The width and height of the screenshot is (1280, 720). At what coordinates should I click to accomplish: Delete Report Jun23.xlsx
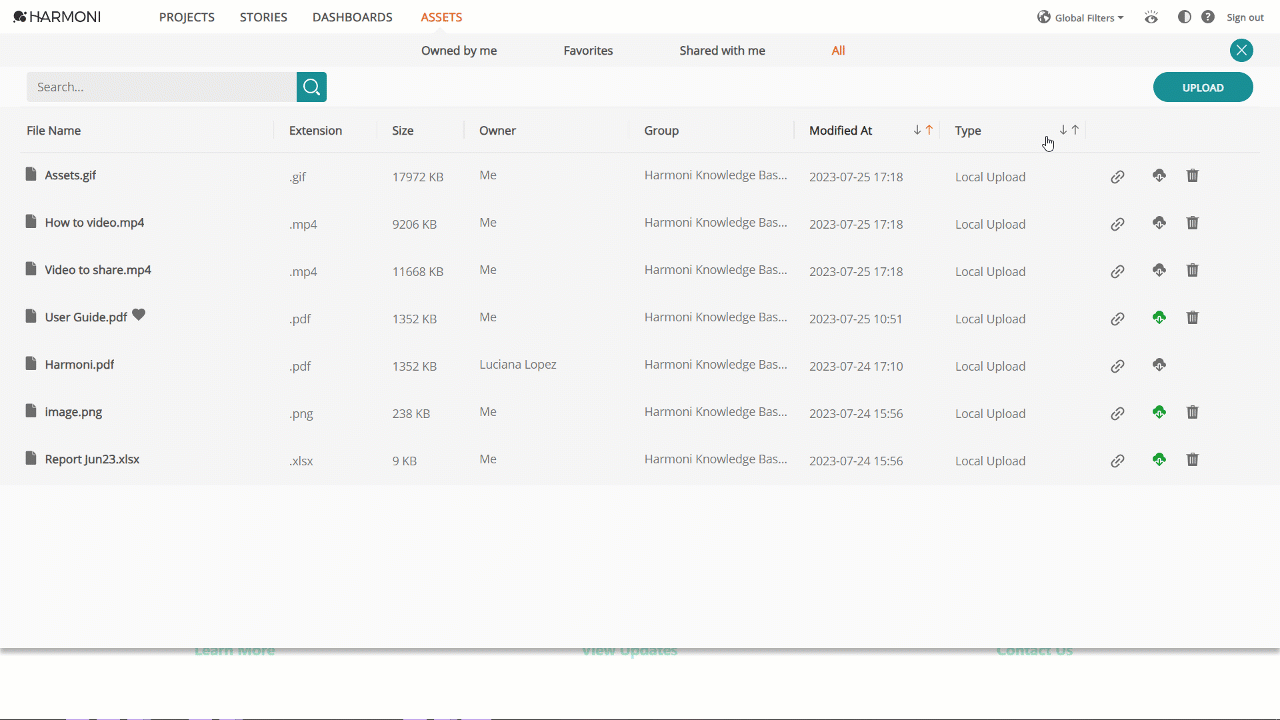(x=1192, y=460)
